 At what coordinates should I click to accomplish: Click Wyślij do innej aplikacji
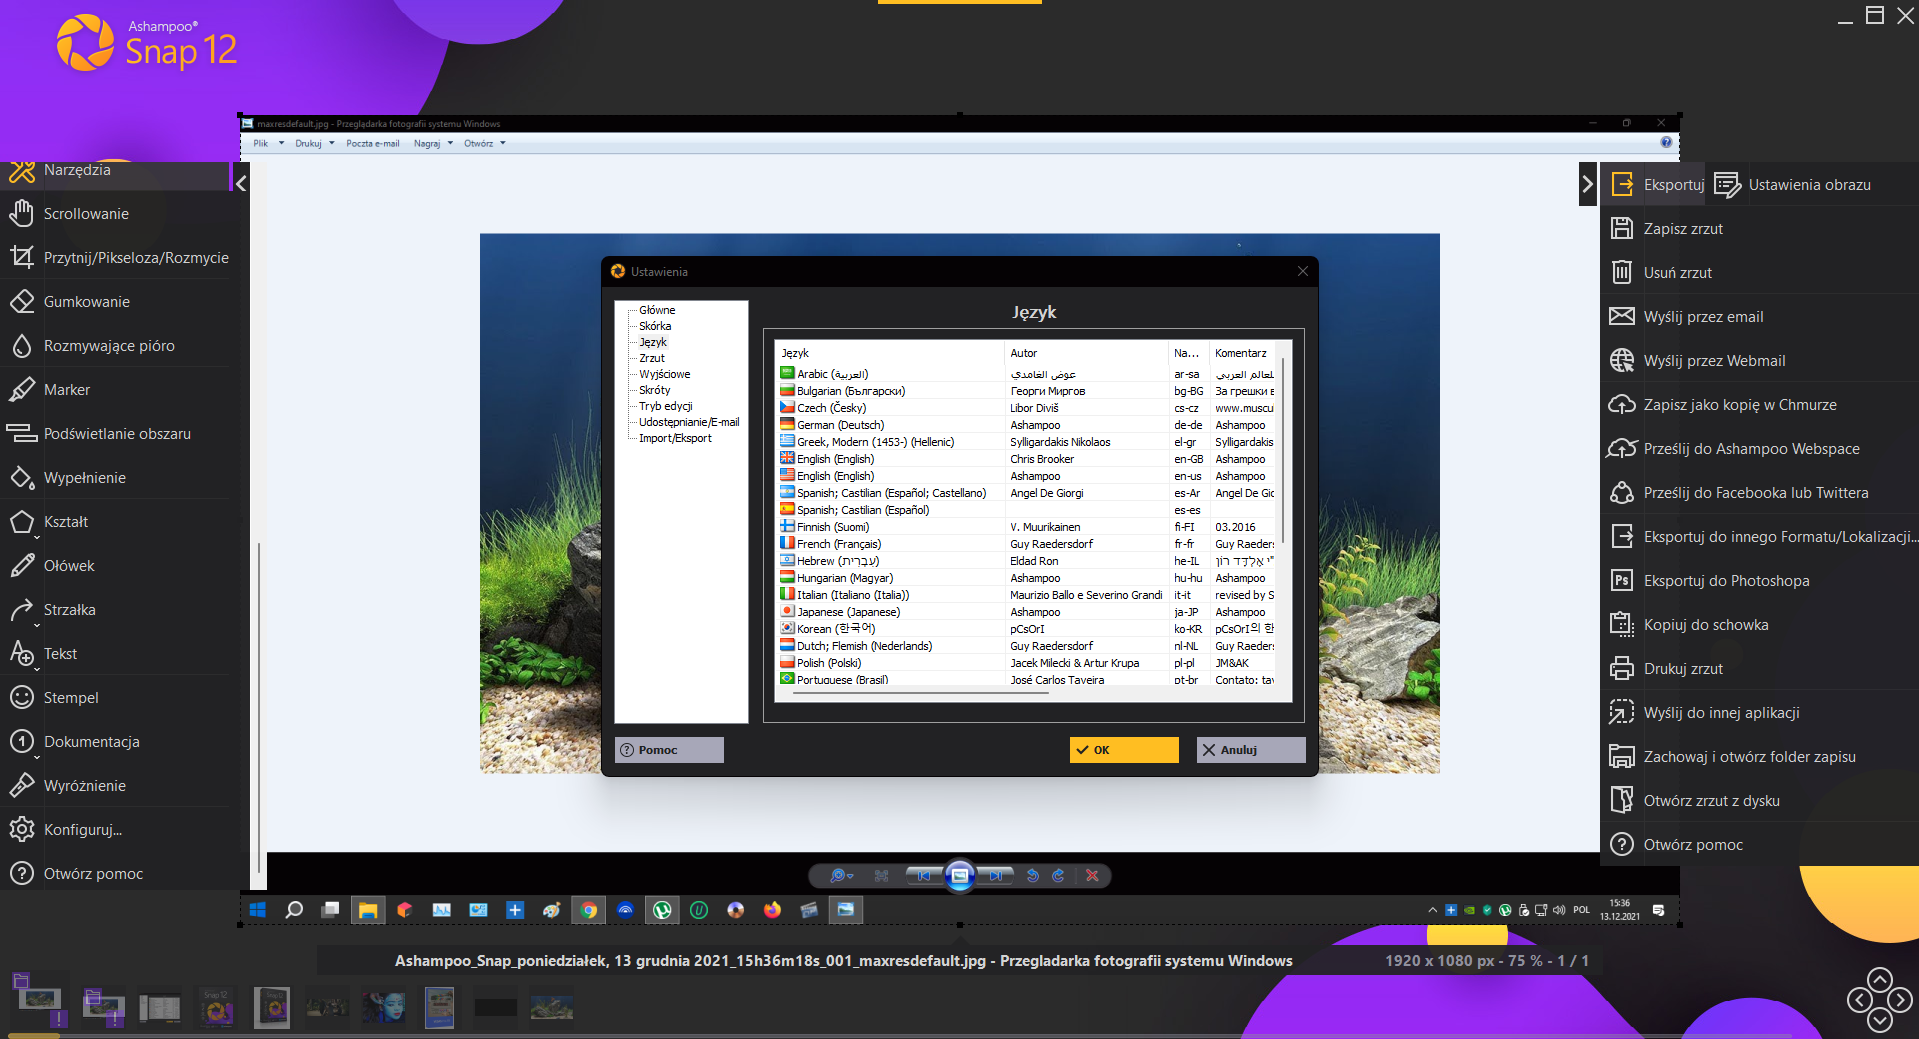pos(1760,713)
